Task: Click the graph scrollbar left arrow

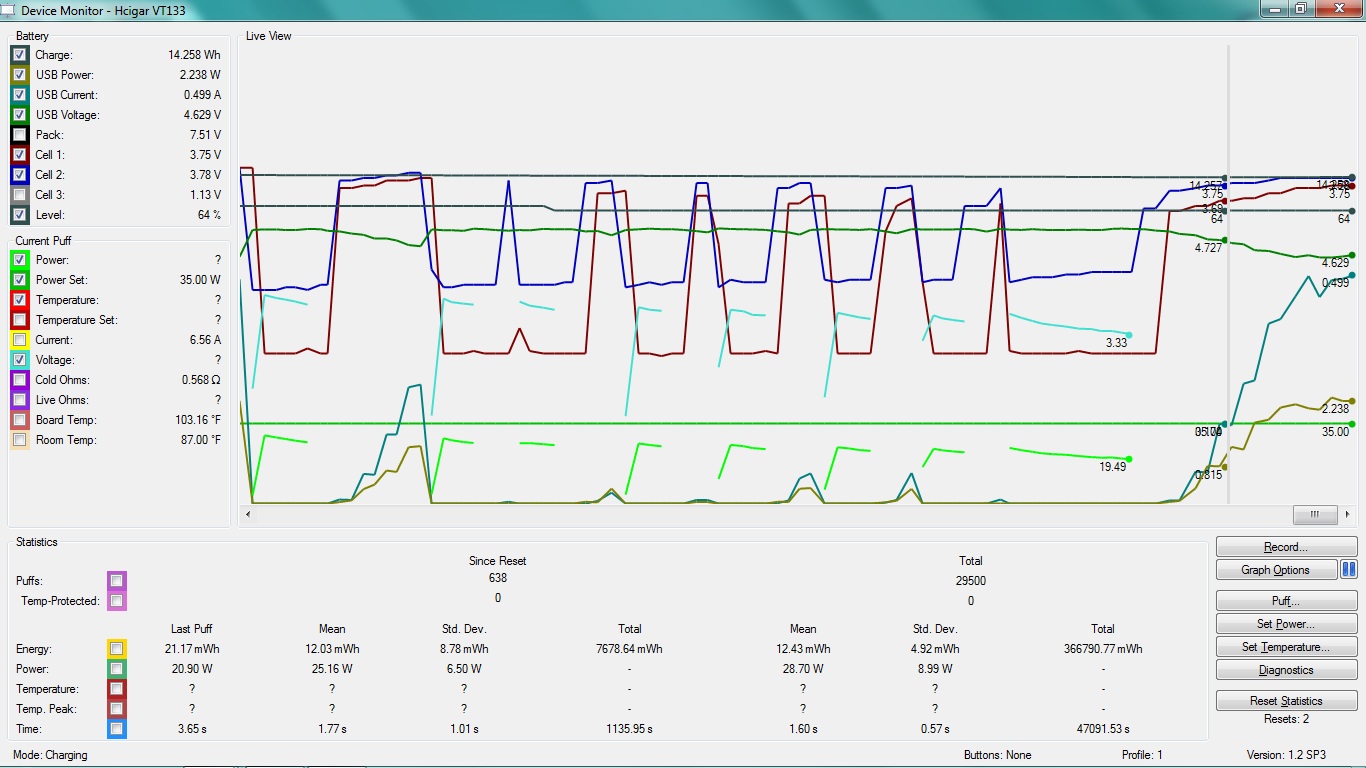Action: (248, 514)
